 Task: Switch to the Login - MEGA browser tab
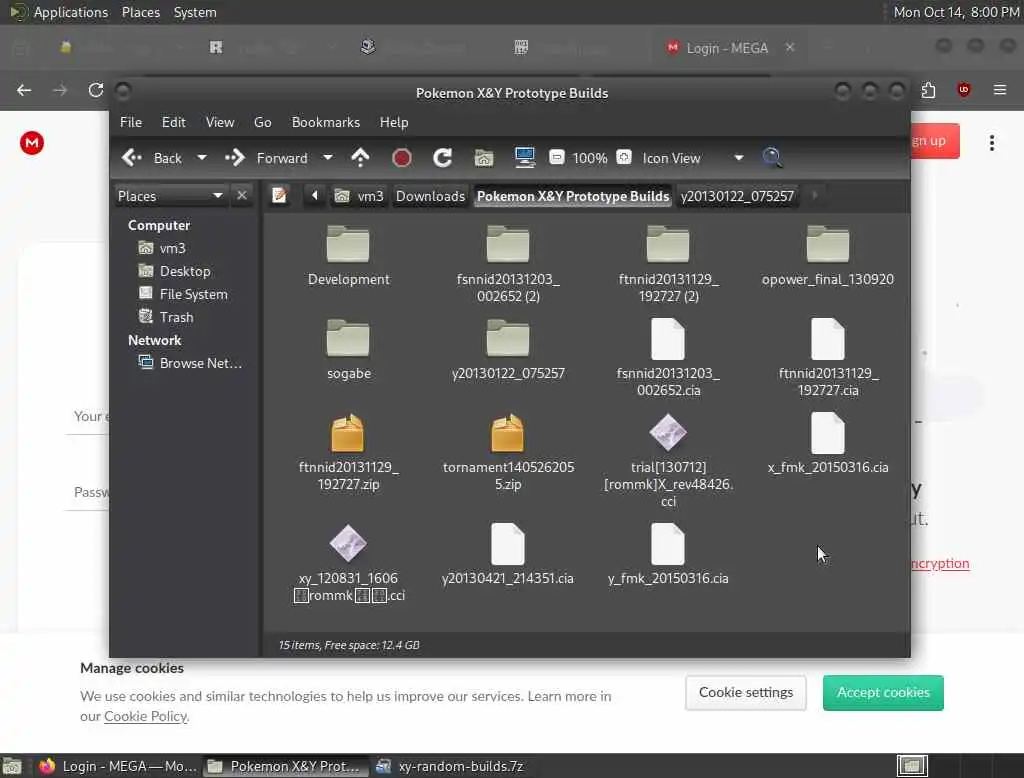(x=727, y=48)
